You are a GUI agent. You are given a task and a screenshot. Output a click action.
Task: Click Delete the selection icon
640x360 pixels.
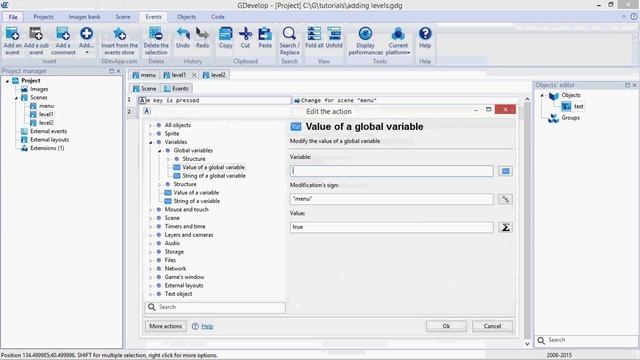point(156,34)
